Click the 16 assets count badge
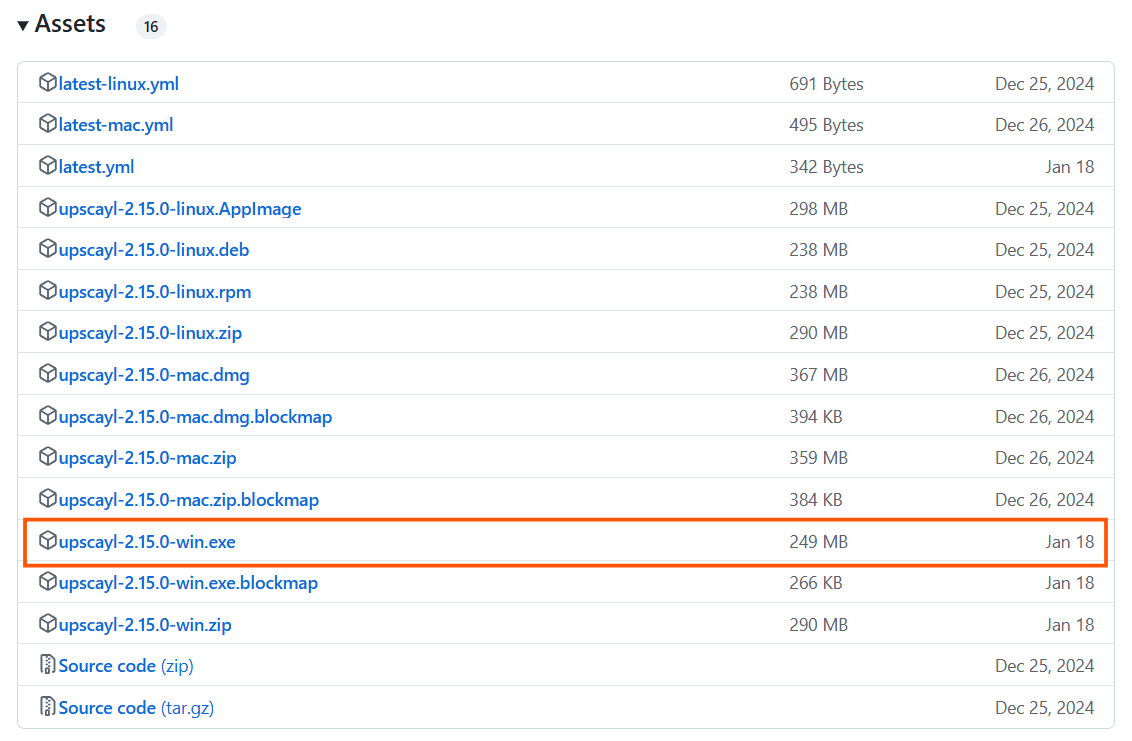The image size is (1132, 741). [x=151, y=27]
